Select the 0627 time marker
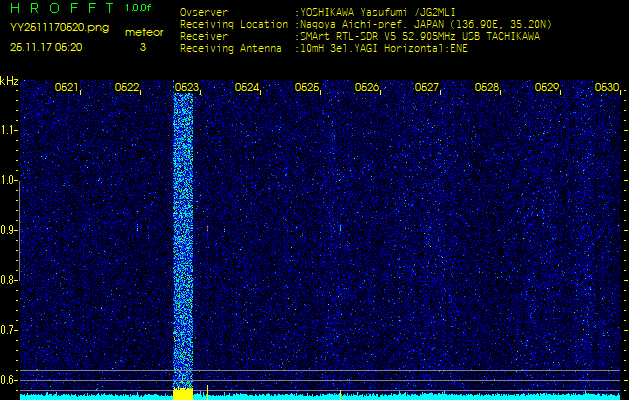629x400 pixels. point(427,88)
